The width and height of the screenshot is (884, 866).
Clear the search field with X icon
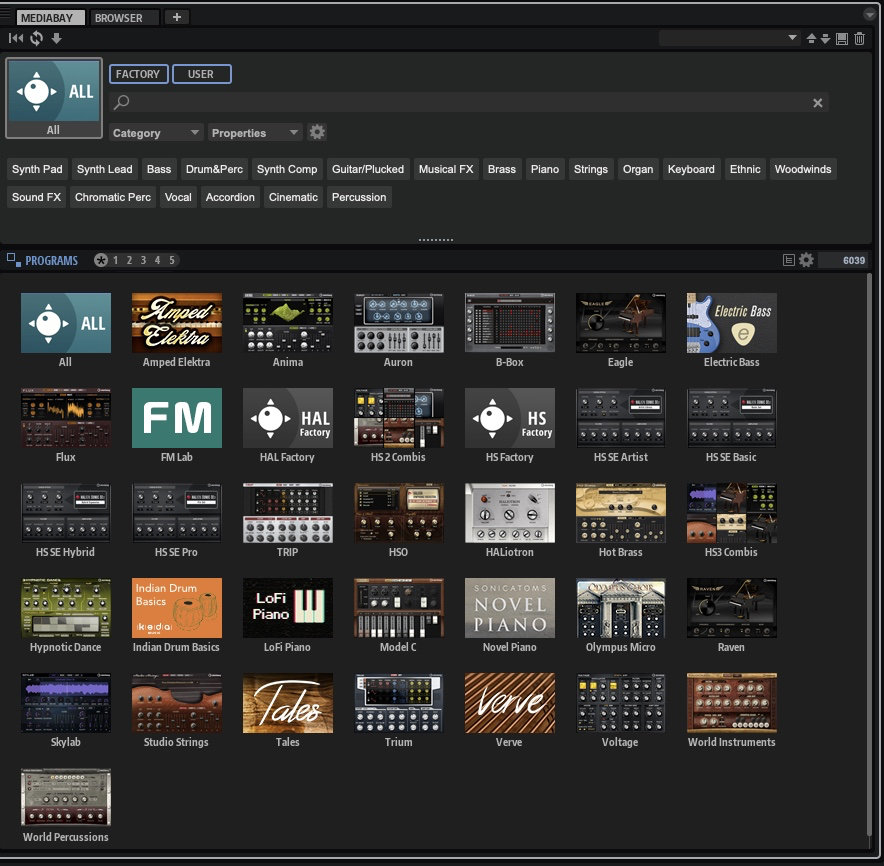(x=817, y=103)
